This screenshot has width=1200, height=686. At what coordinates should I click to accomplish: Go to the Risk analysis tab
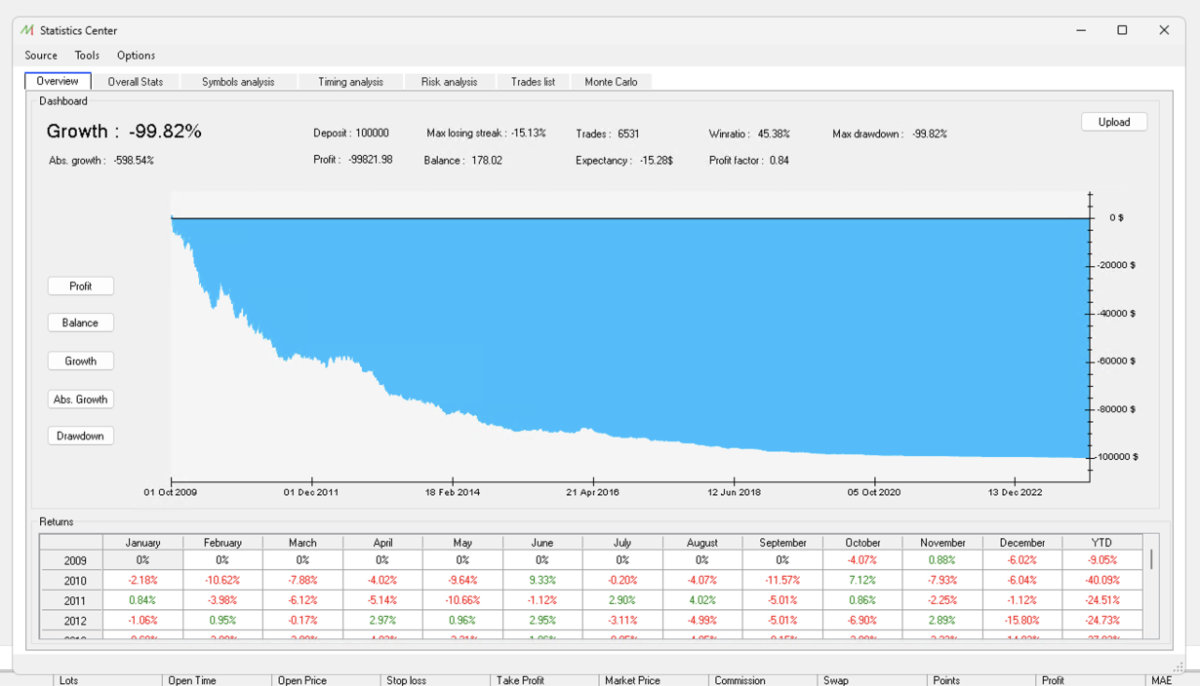(449, 82)
